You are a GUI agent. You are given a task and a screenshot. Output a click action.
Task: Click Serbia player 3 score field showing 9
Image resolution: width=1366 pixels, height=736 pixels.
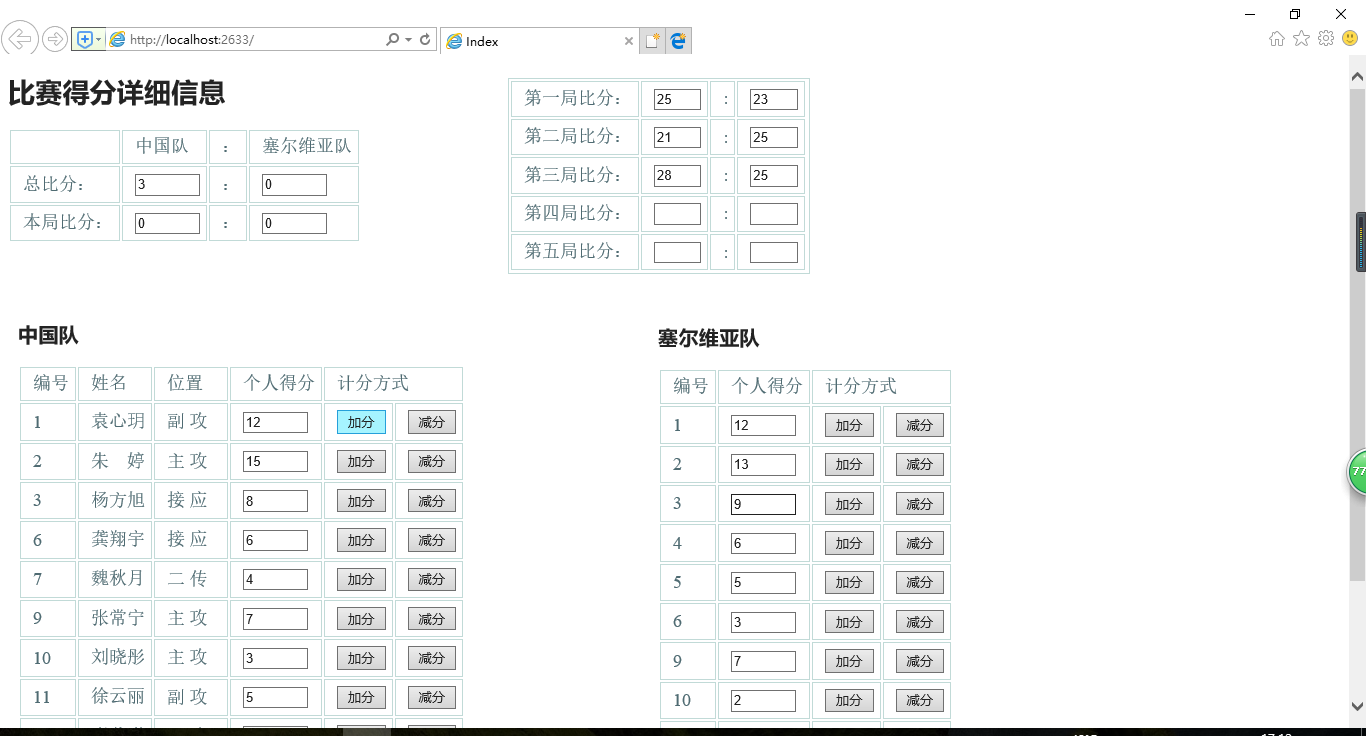[763, 504]
